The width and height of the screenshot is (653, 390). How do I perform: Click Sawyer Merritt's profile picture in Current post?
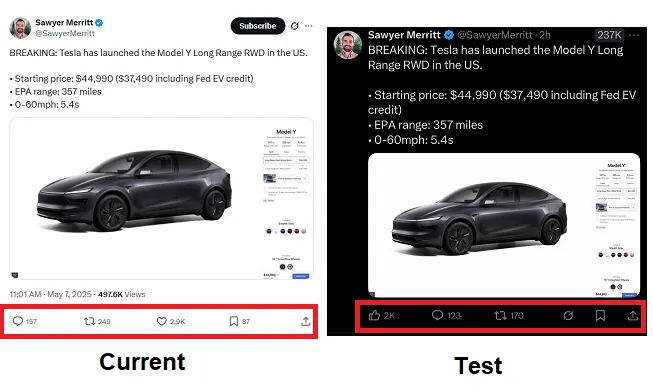(20, 28)
